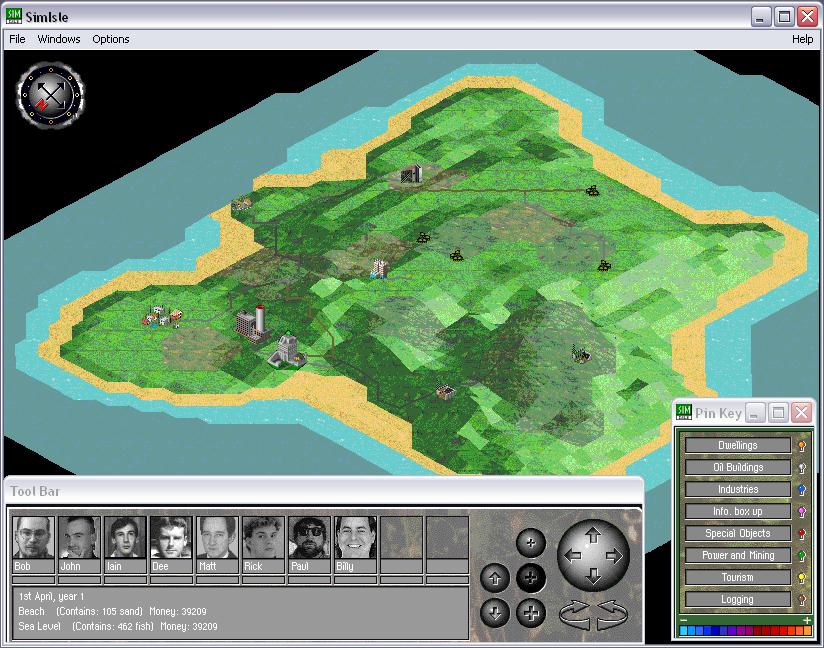824x648 pixels.
Task: Click the brown pin next to Logging
Action: point(802,600)
